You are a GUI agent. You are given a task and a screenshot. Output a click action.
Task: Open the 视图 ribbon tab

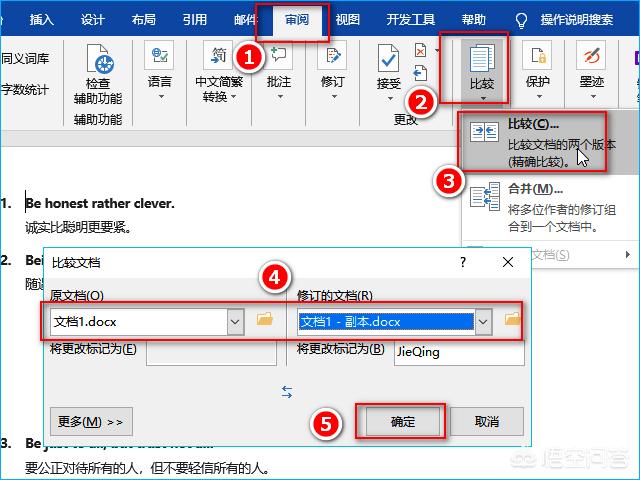[347, 19]
